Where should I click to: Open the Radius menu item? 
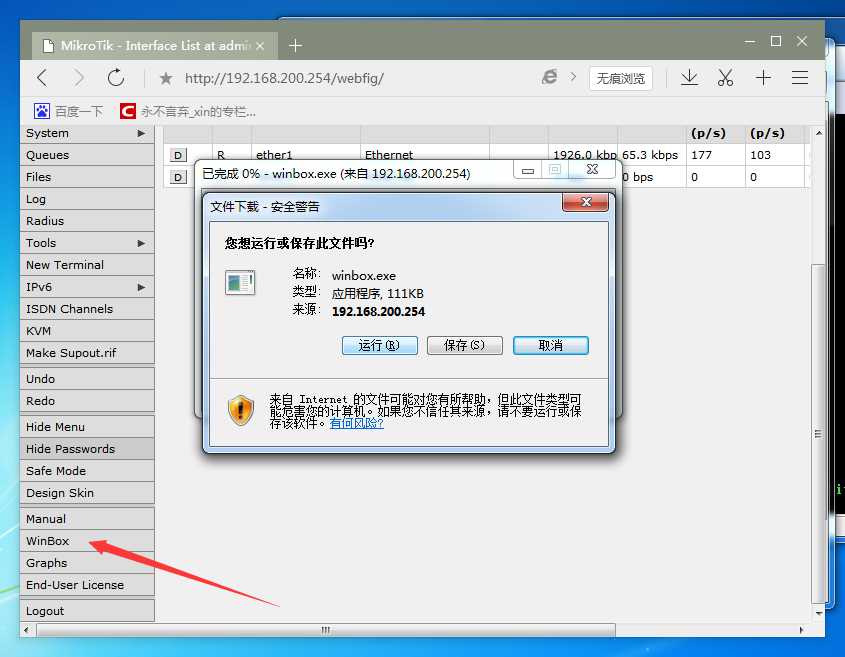[x=87, y=221]
